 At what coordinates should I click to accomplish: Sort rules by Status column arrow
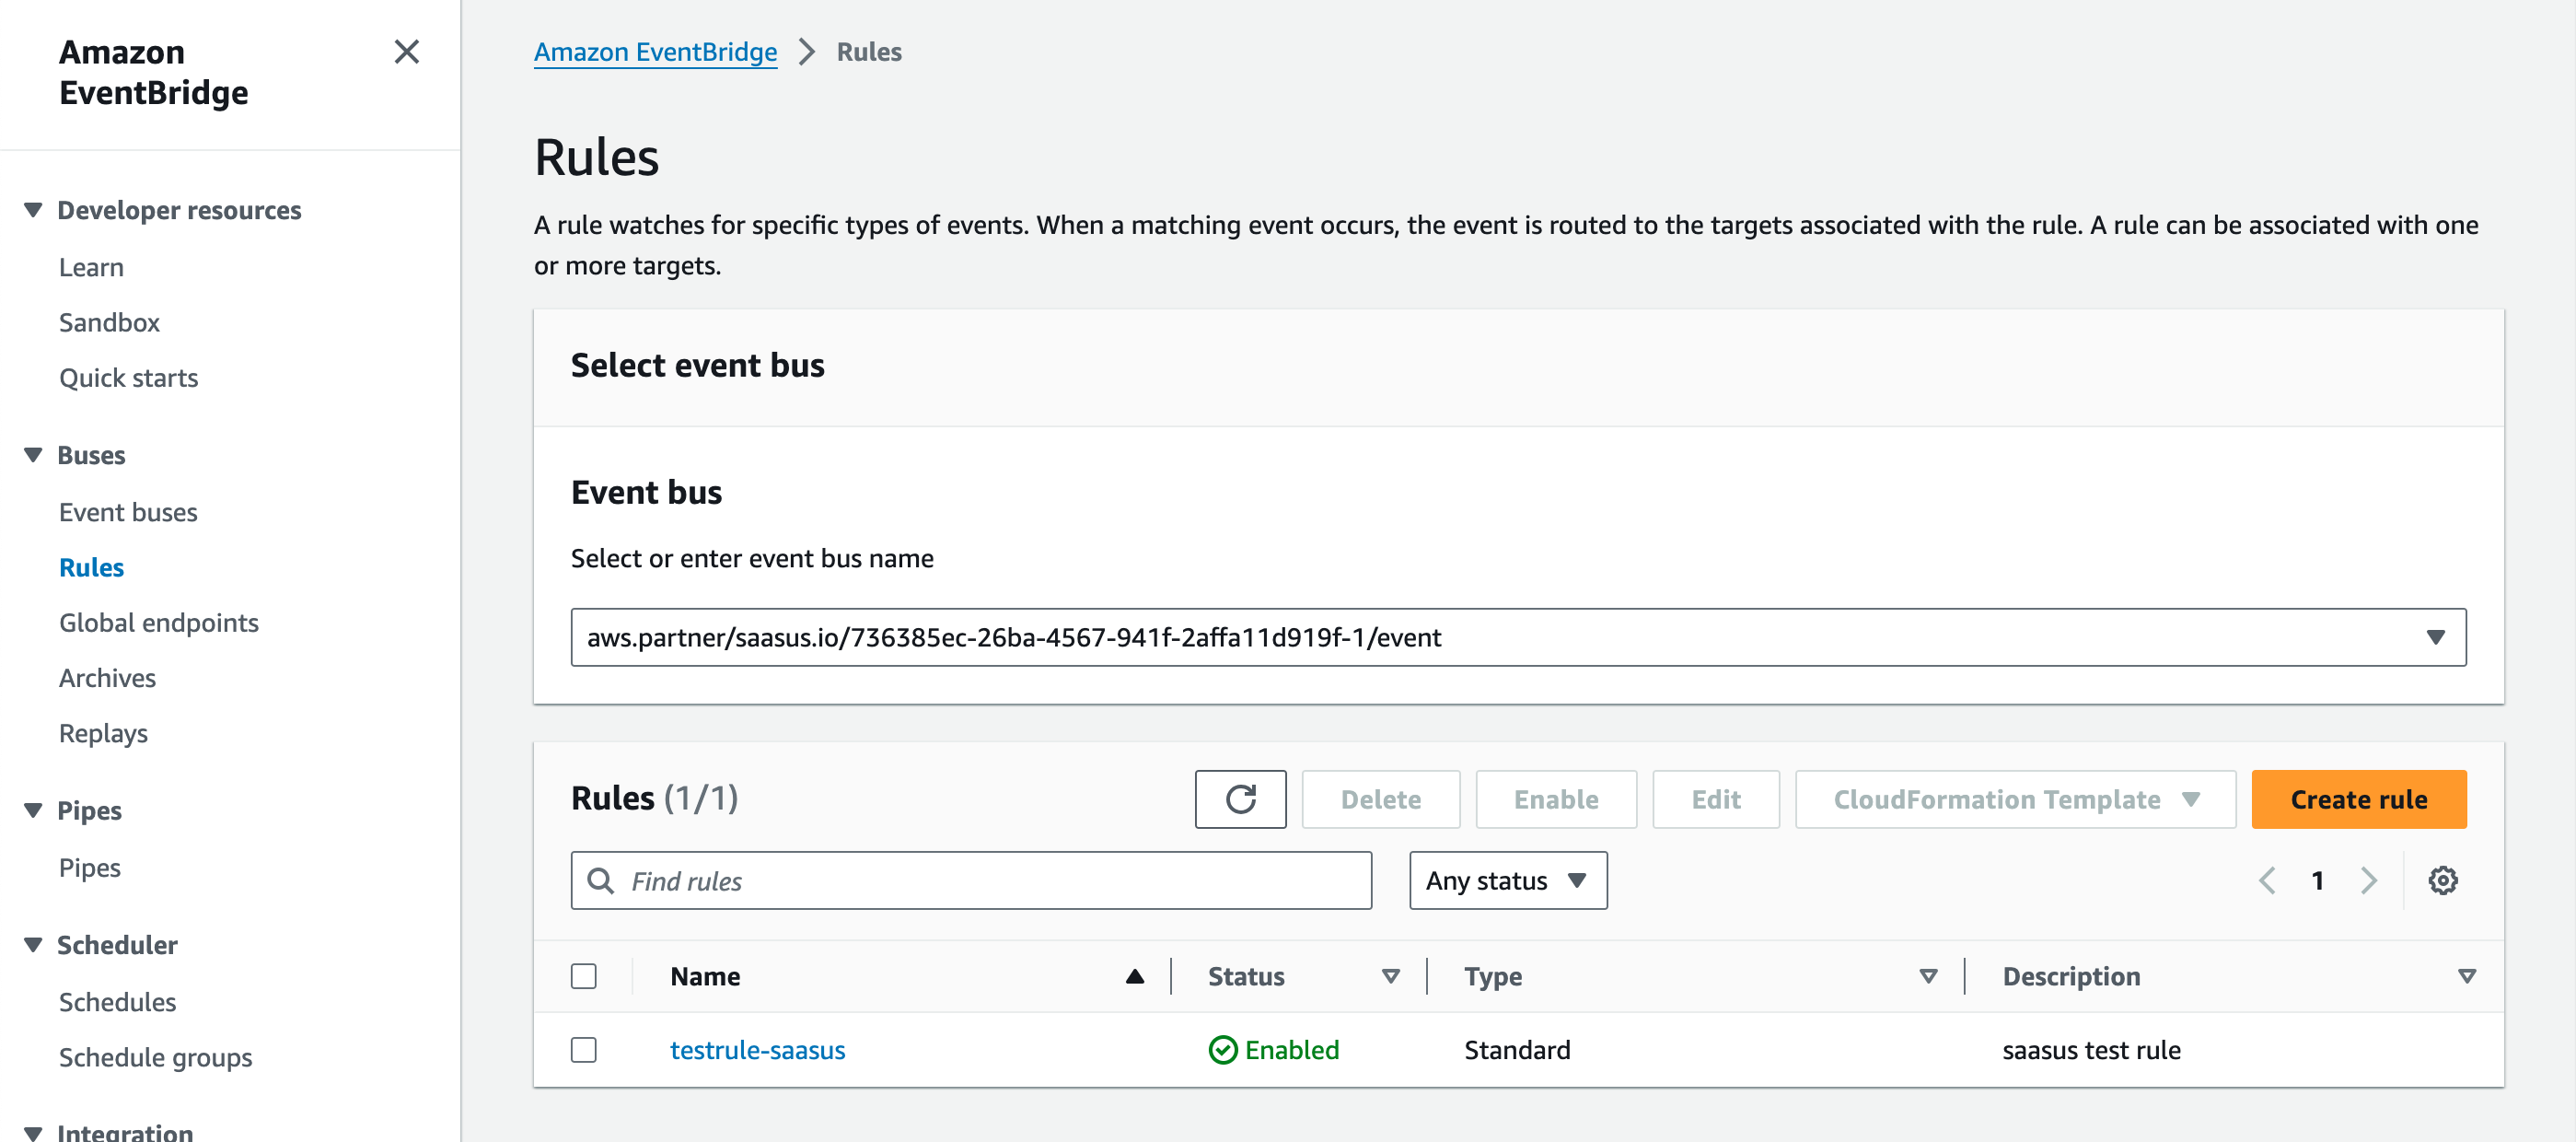pos(1390,976)
